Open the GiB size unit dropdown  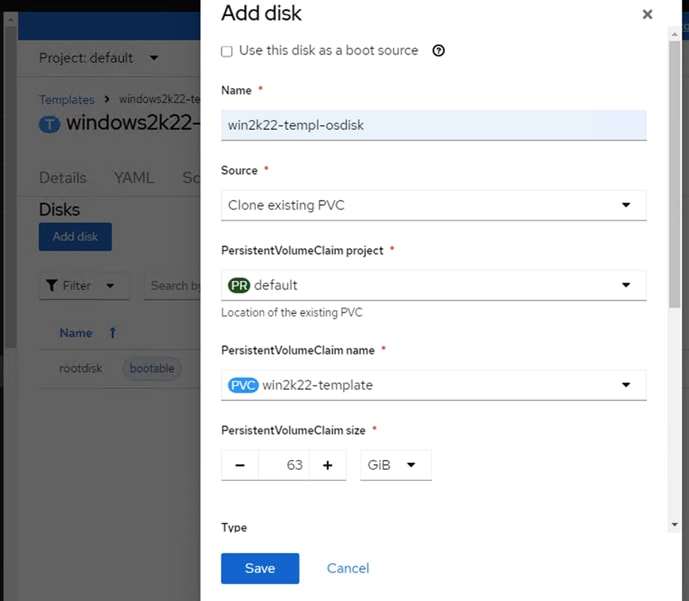pyautogui.click(x=395, y=465)
